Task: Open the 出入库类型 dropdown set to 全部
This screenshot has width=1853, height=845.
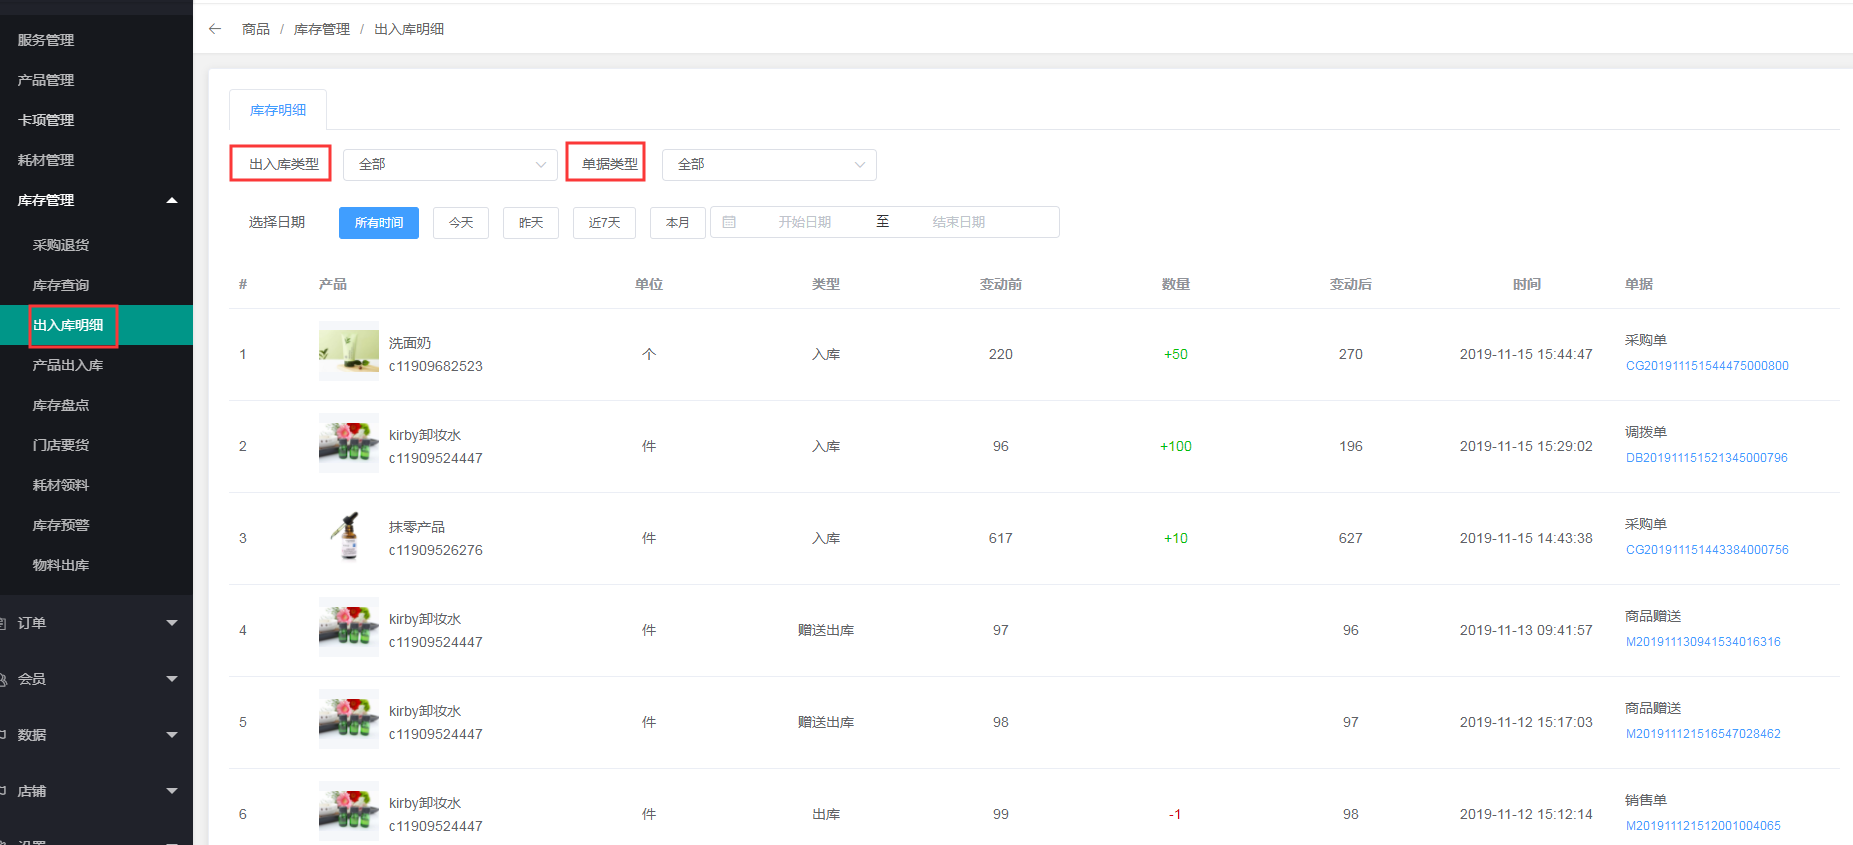Action: coord(450,164)
